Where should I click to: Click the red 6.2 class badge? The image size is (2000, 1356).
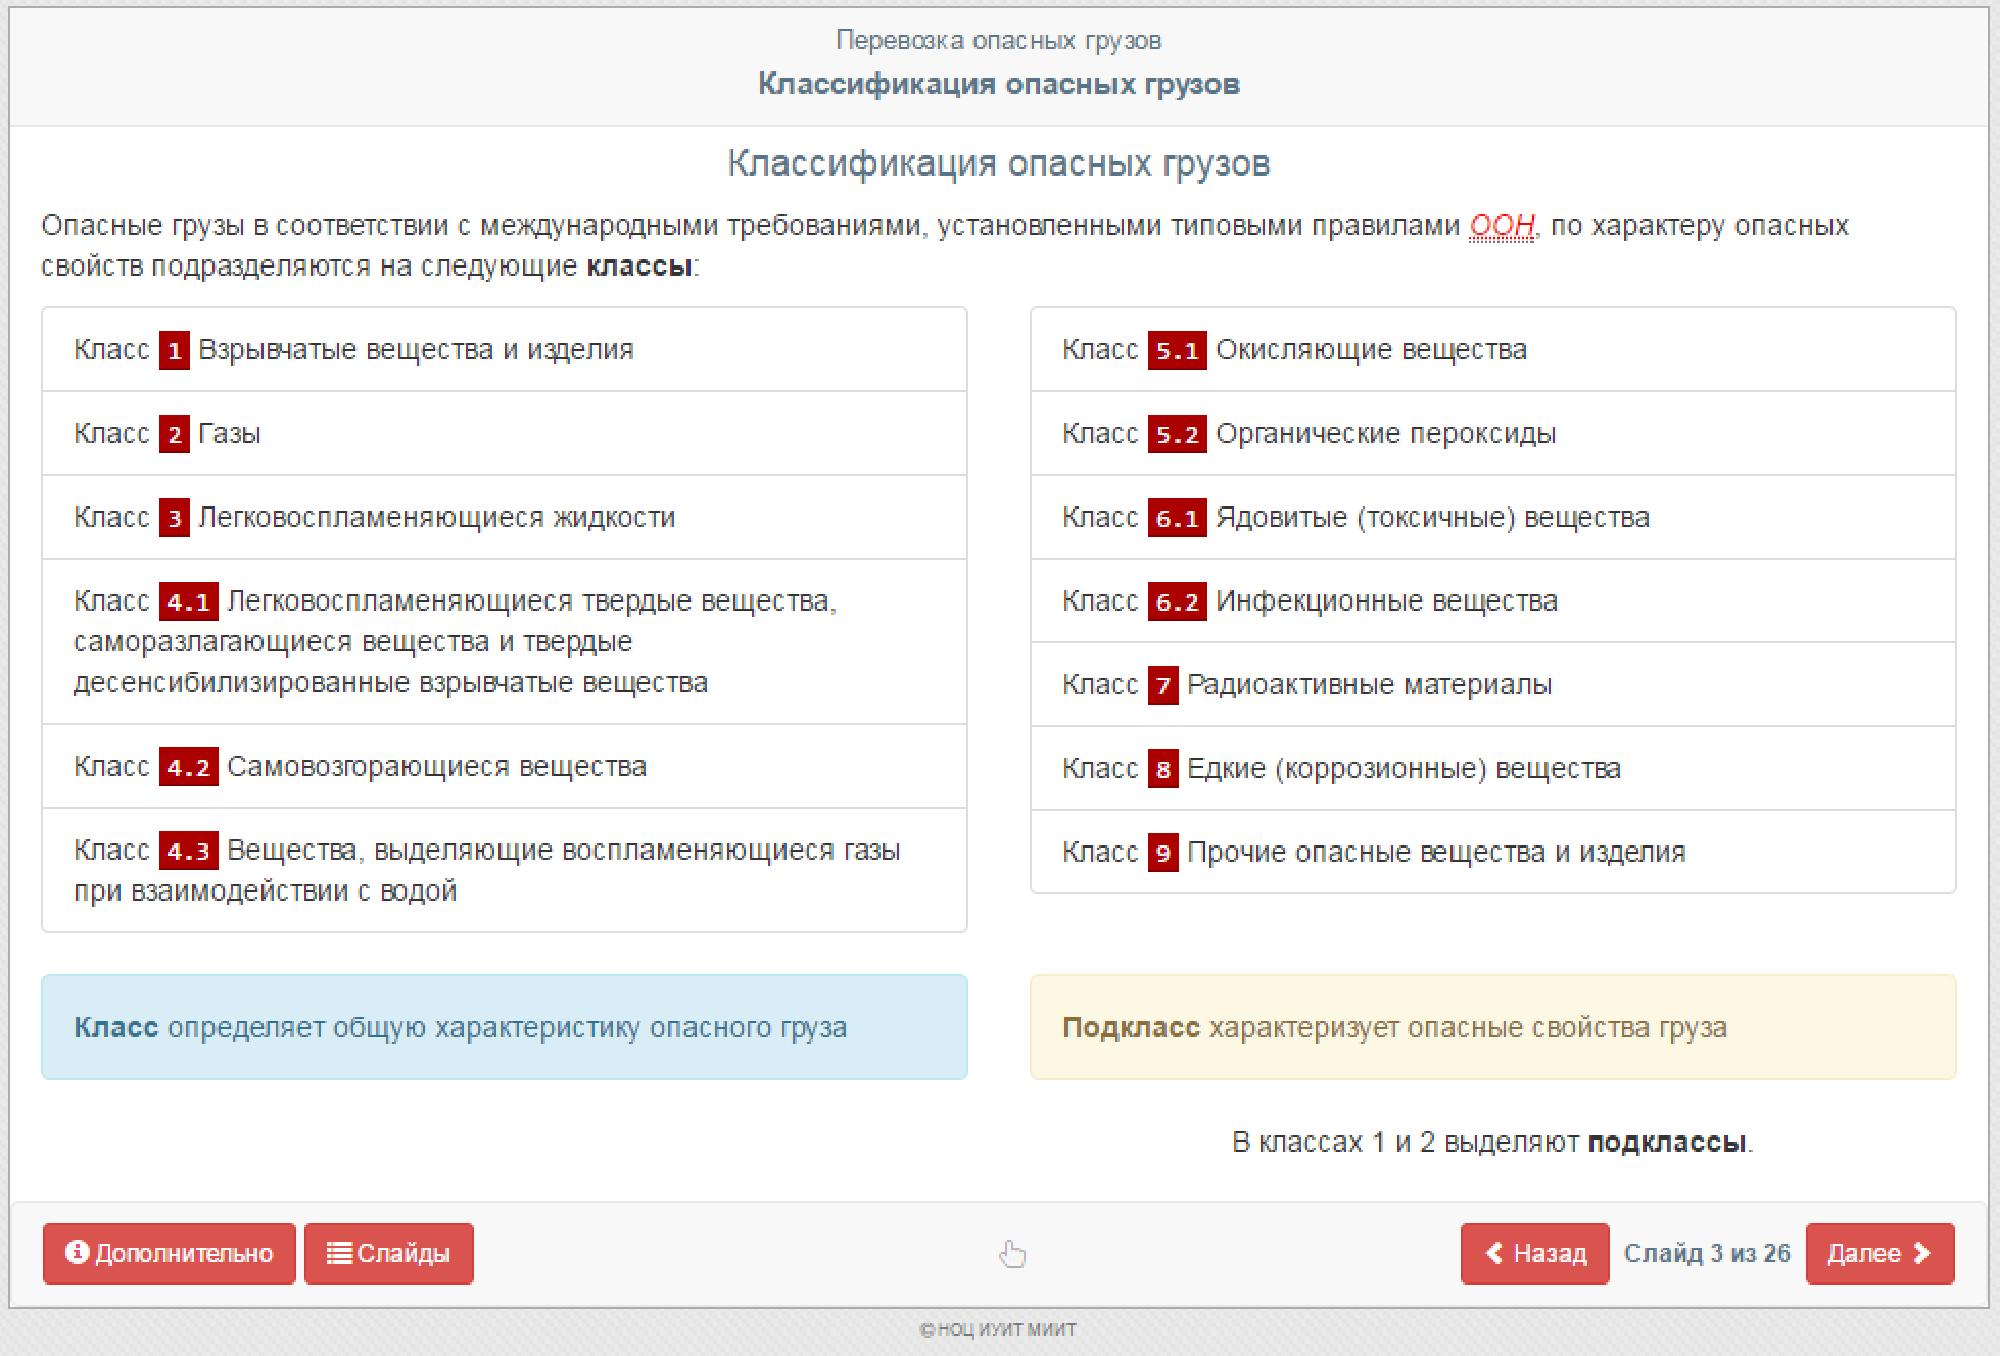1176,602
